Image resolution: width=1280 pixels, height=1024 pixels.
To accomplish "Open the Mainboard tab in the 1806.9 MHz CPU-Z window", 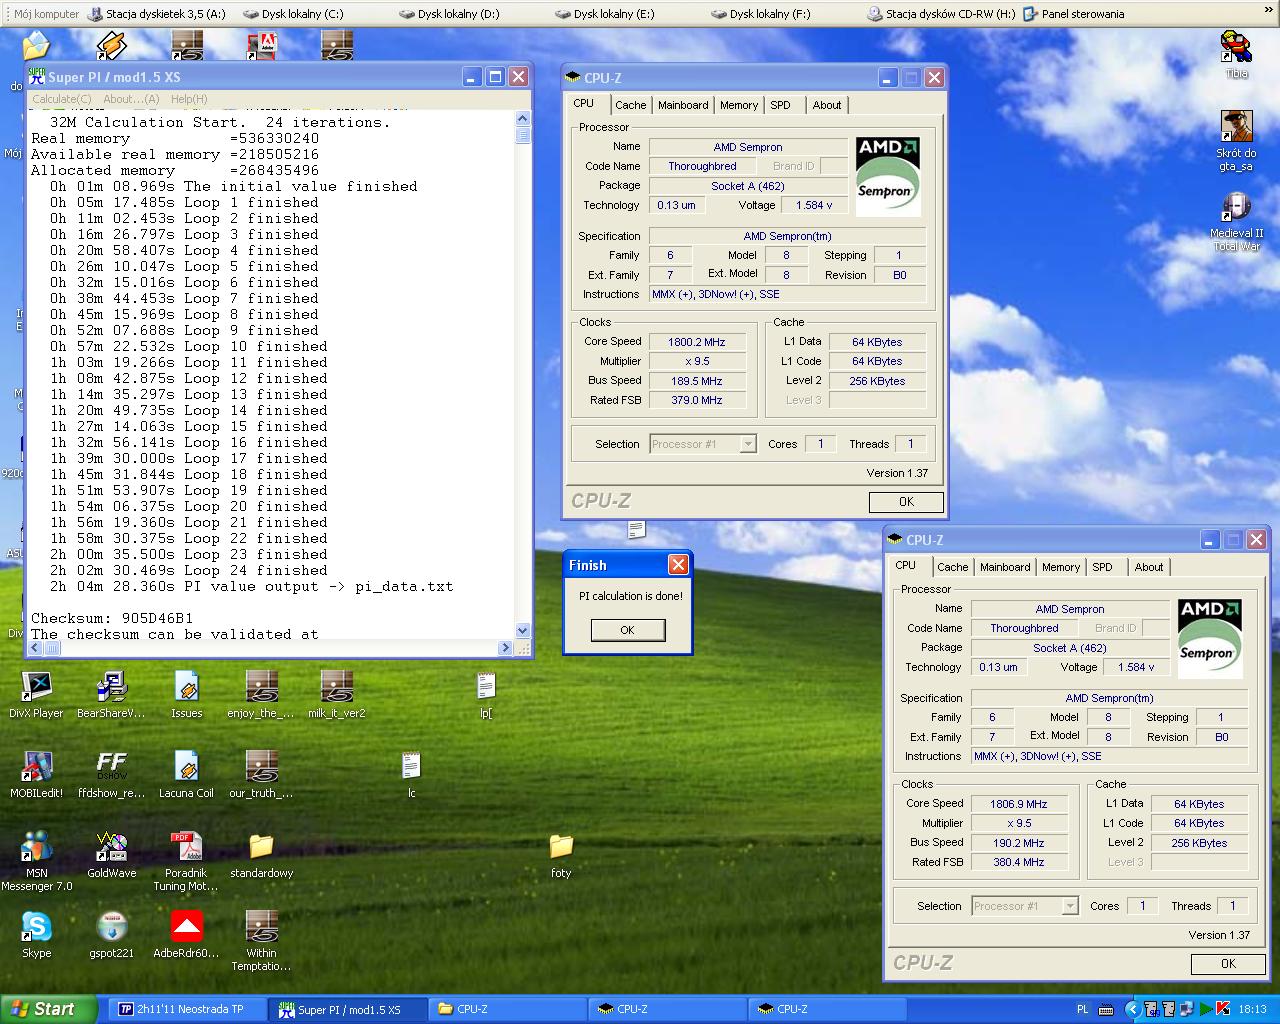I will pyautogui.click(x=1005, y=567).
